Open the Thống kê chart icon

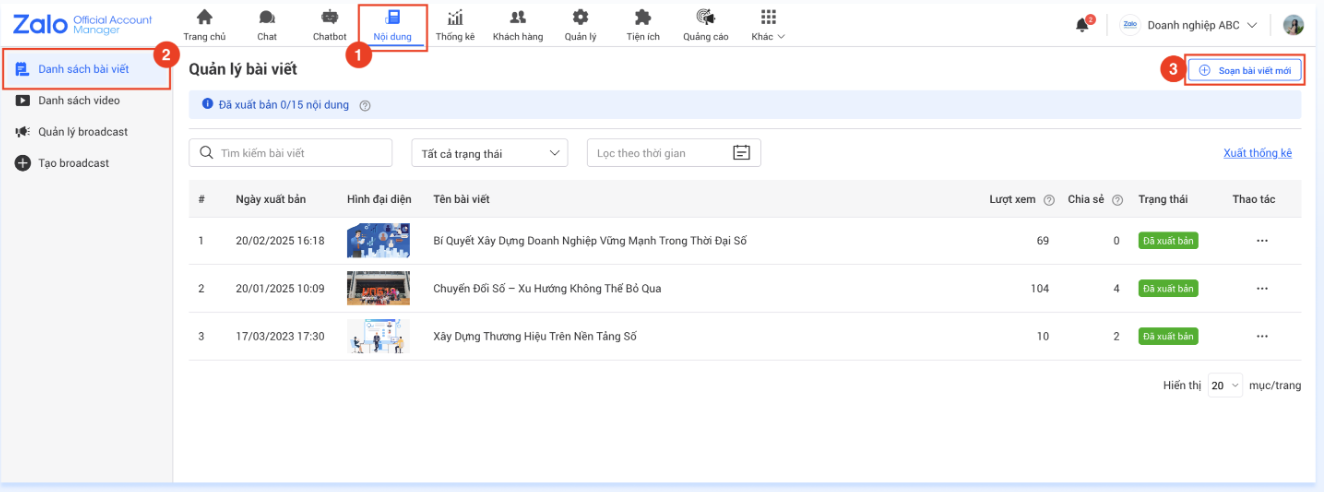click(455, 17)
